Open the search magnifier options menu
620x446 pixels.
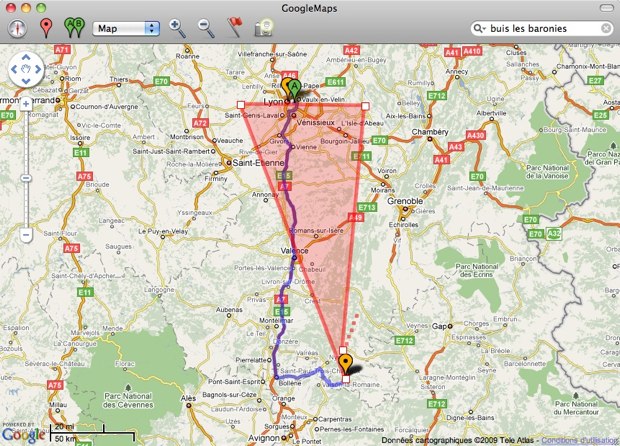pyautogui.click(x=479, y=28)
